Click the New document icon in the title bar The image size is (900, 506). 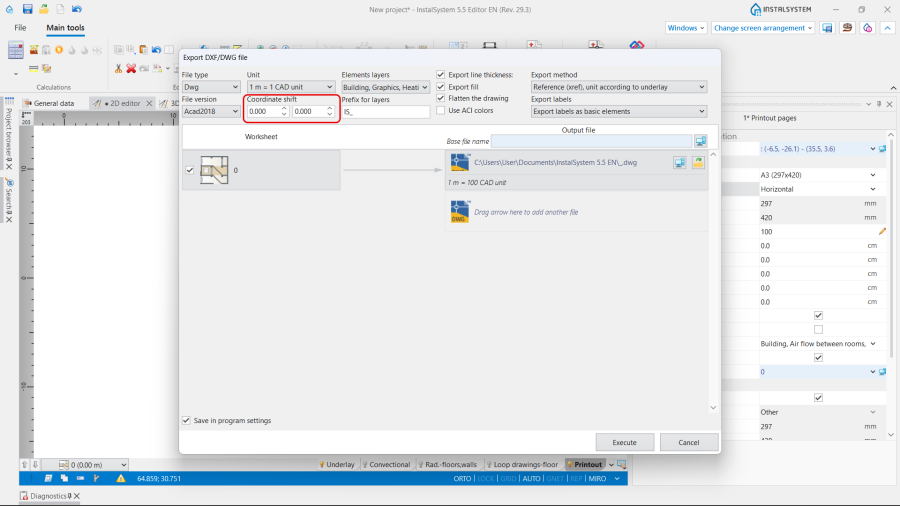pyautogui.click(x=60, y=9)
